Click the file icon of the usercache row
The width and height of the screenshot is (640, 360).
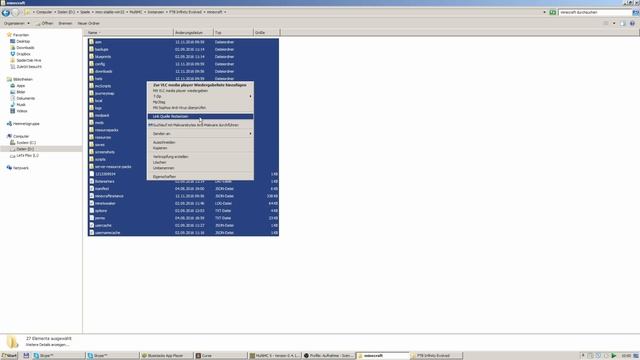(91, 225)
